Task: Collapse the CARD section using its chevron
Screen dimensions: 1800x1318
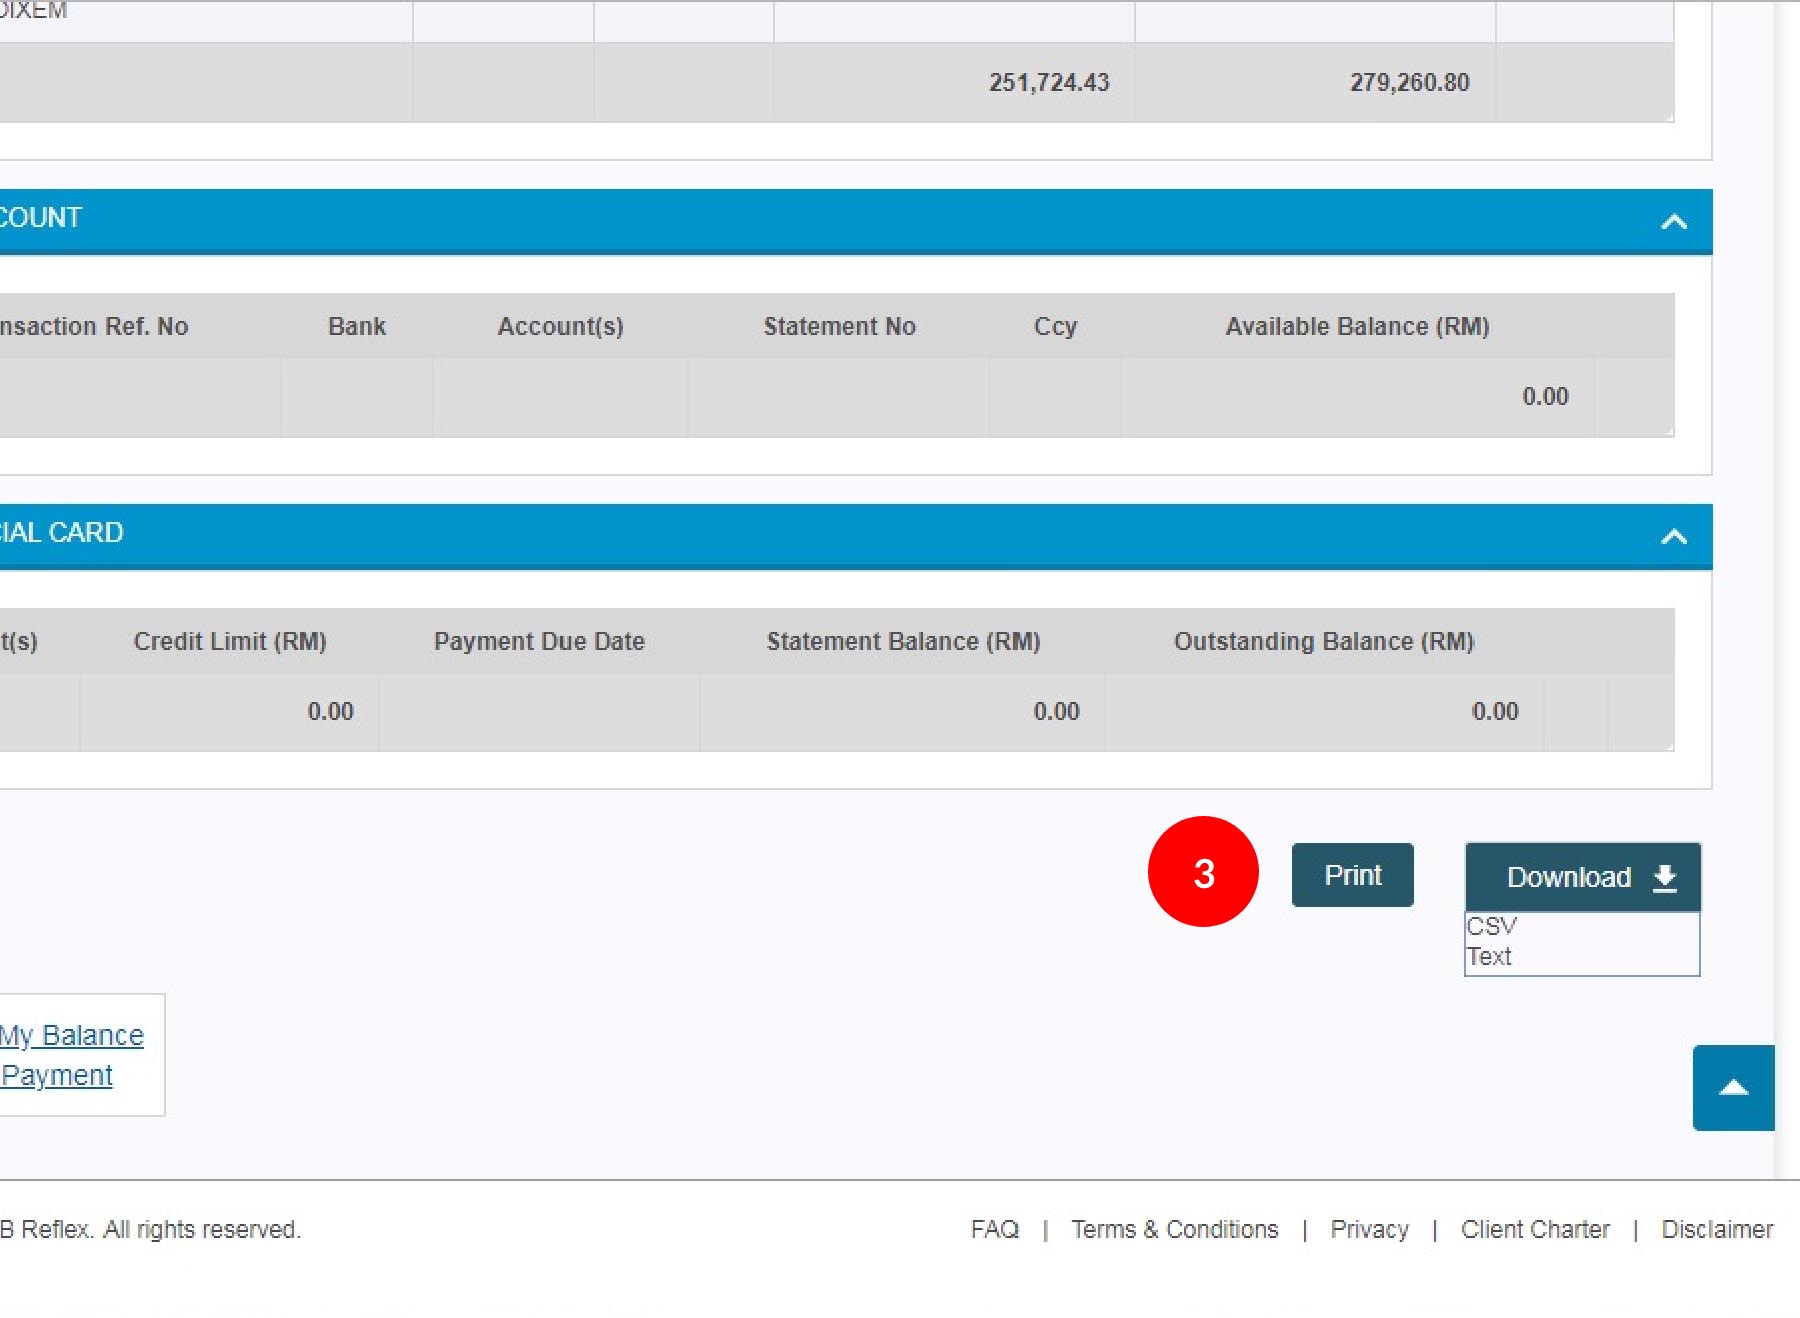Action: tap(1673, 537)
